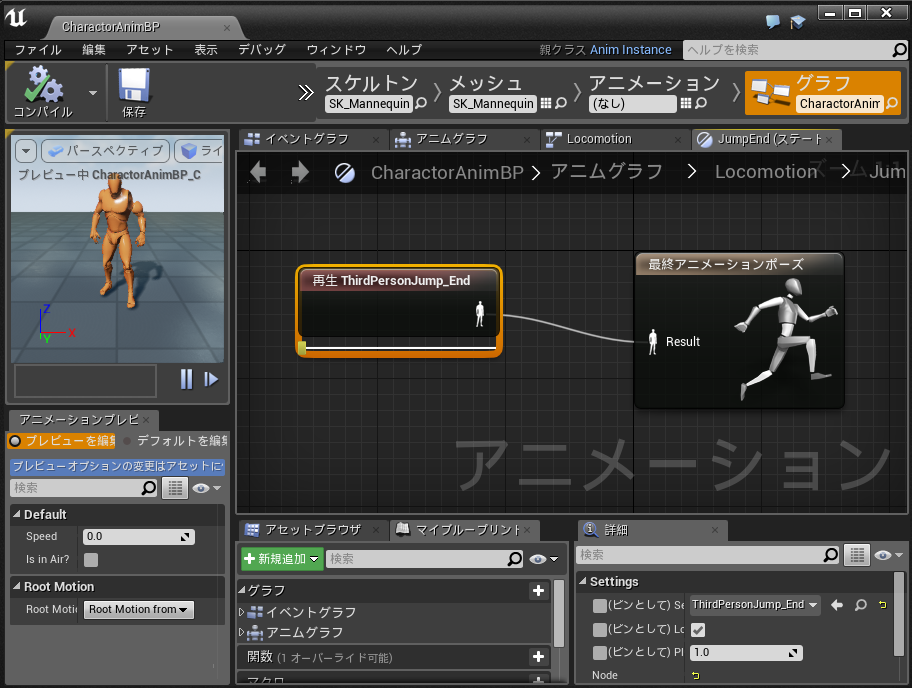
Task: Click the Result input pose pin
Action: click(653, 342)
